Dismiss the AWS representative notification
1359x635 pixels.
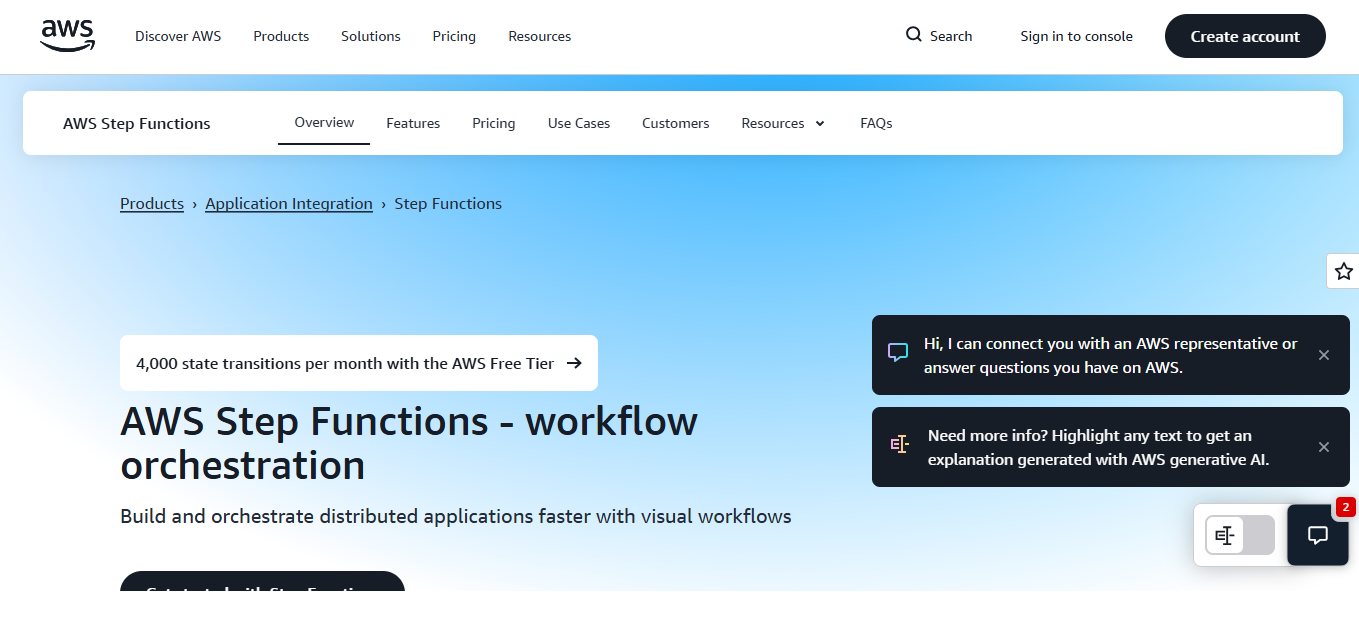(x=1323, y=355)
